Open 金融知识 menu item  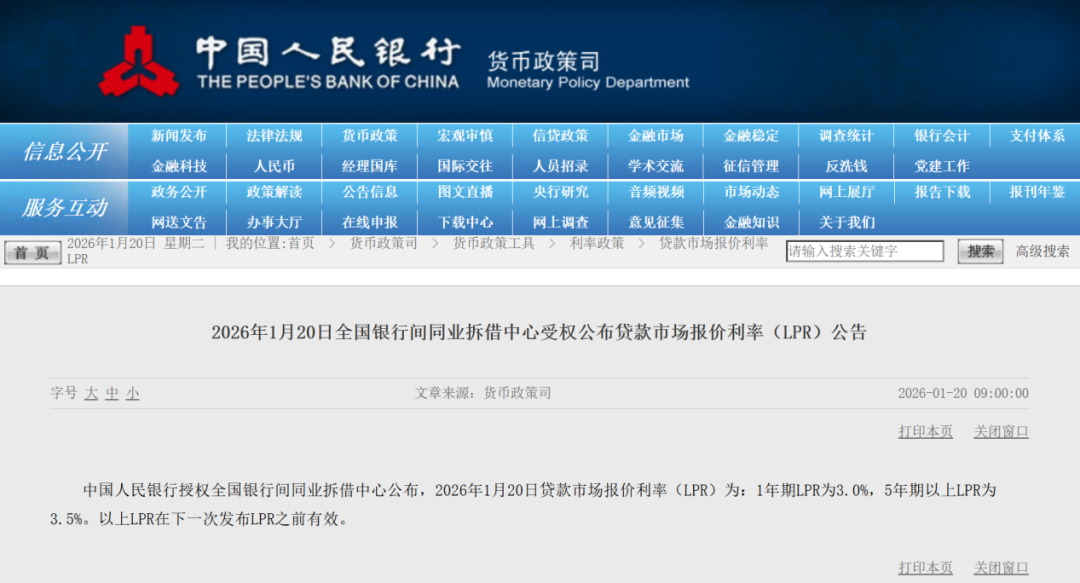click(x=751, y=222)
